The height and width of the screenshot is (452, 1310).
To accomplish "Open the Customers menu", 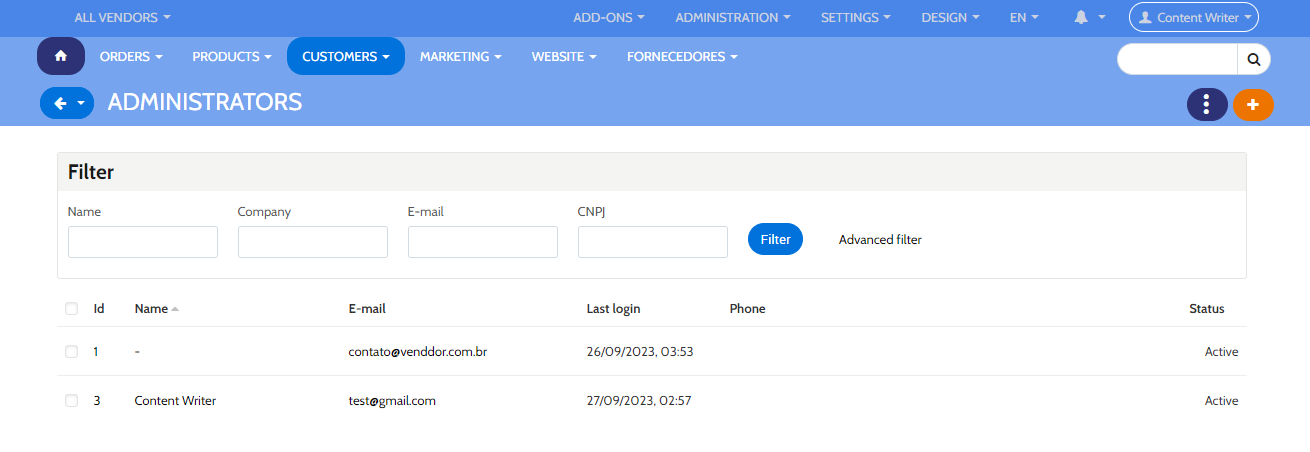I will [345, 57].
